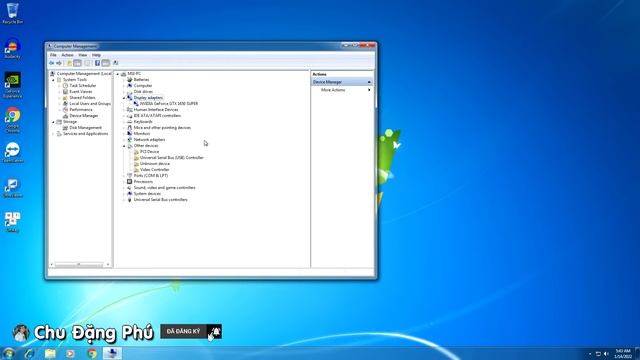Select Event Viewer in the console tree
Screen dimensions: 640x360
point(81,92)
